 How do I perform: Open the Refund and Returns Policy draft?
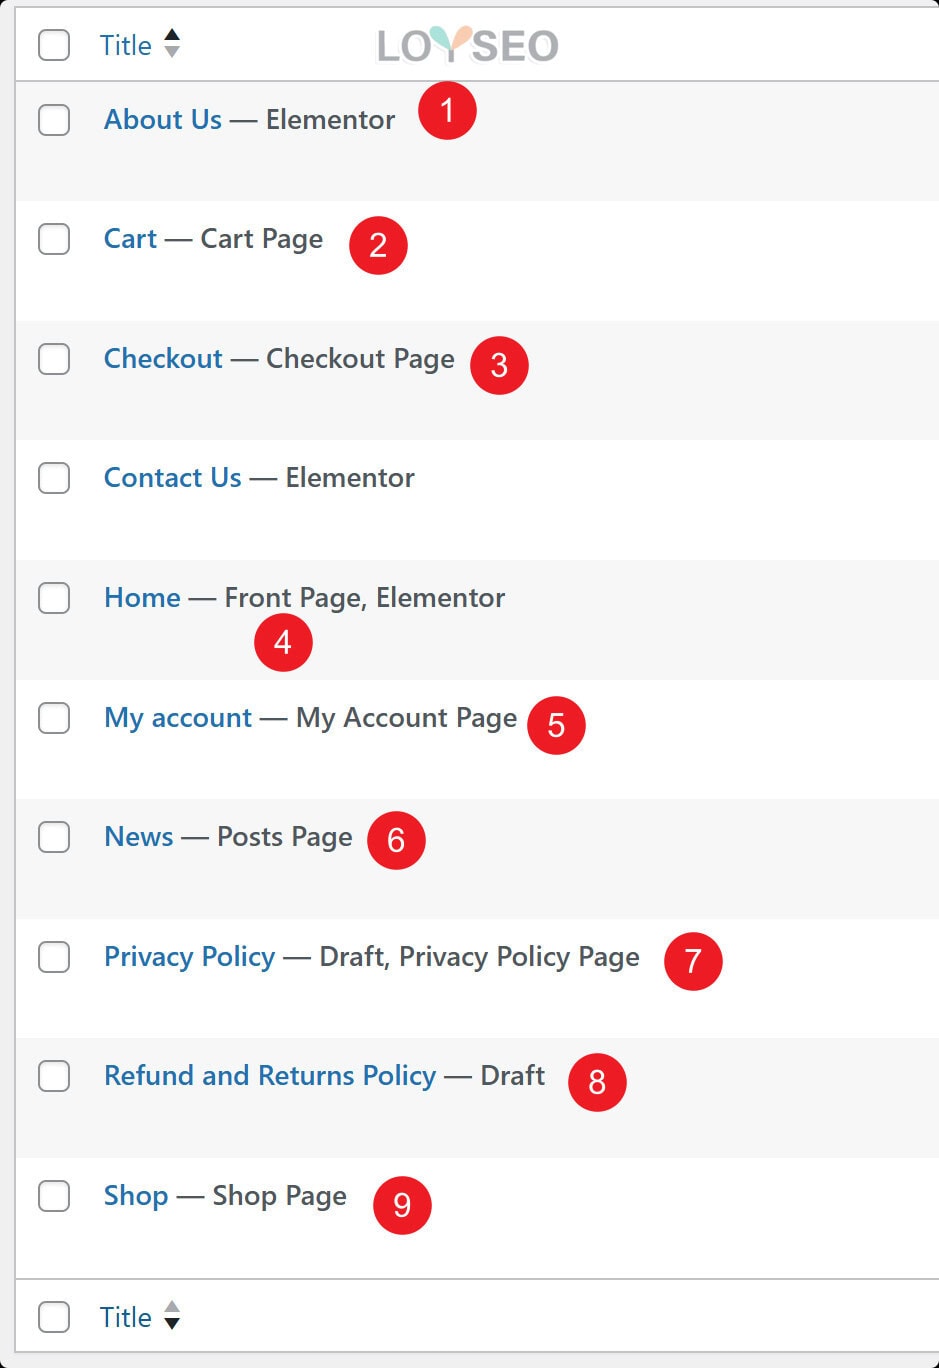(x=270, y=1076)
